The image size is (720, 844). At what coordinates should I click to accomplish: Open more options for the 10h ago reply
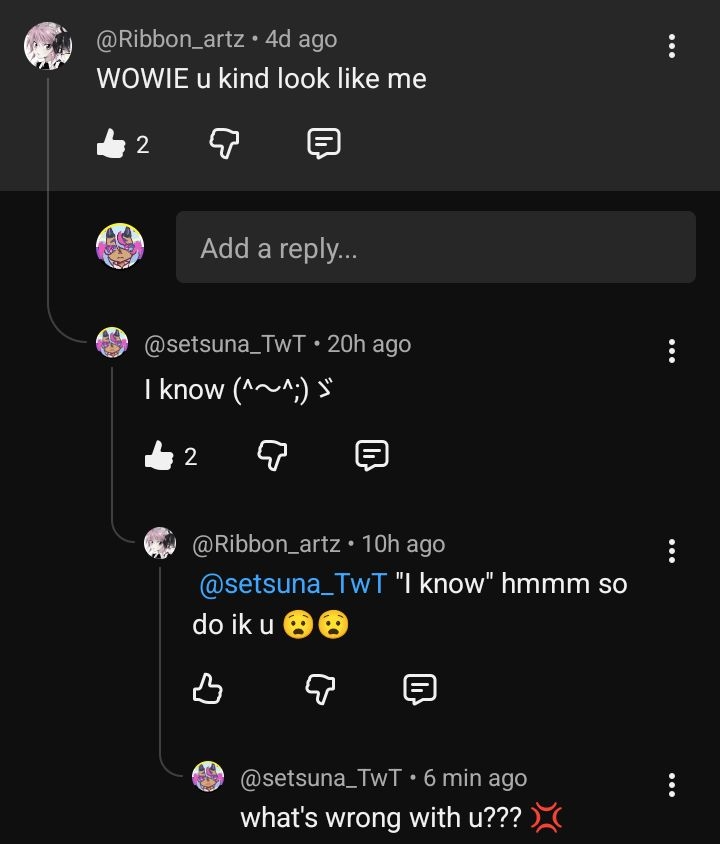point(672,550)
